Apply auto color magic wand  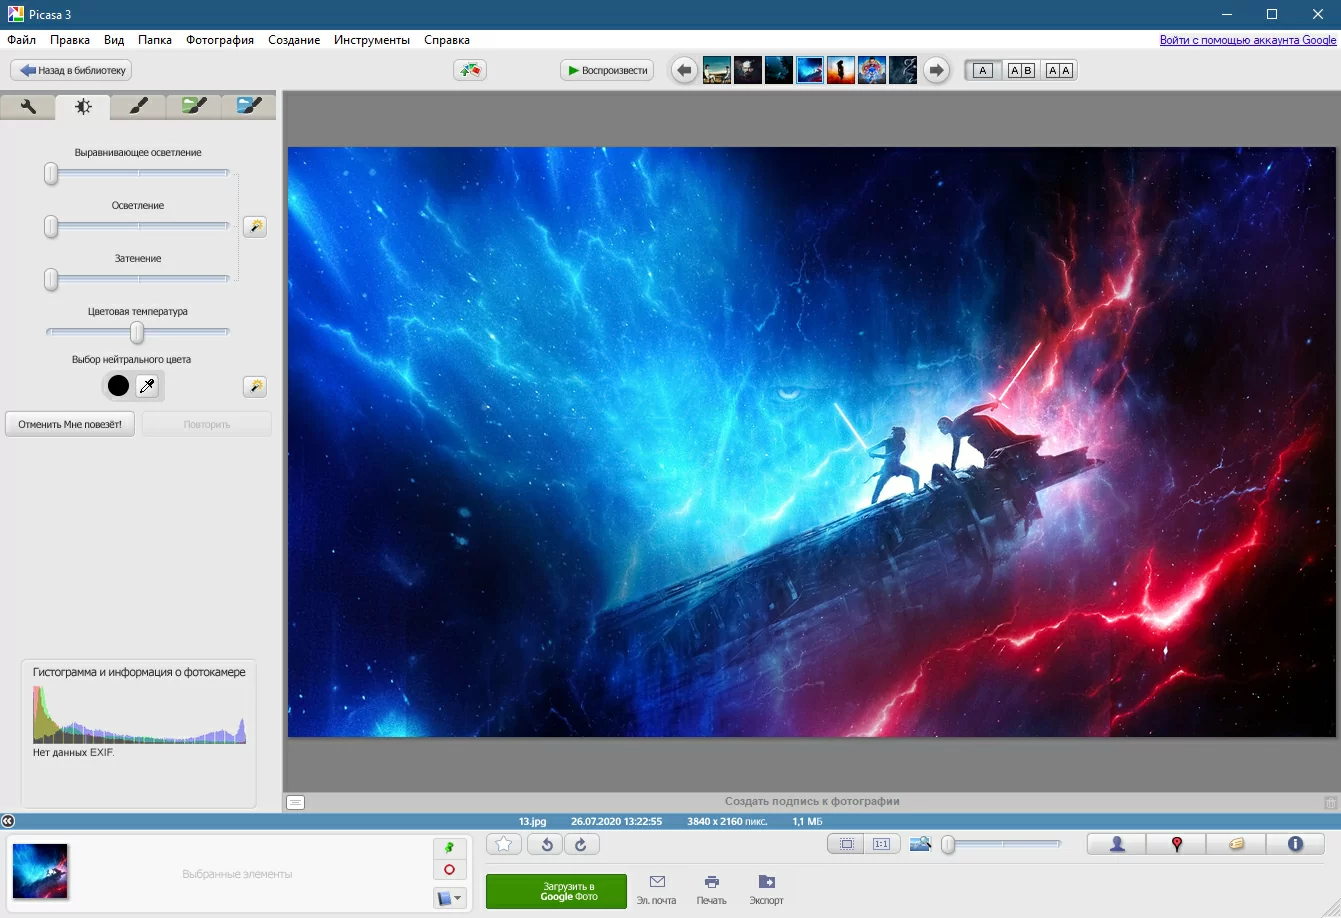[x=255, y=386]
